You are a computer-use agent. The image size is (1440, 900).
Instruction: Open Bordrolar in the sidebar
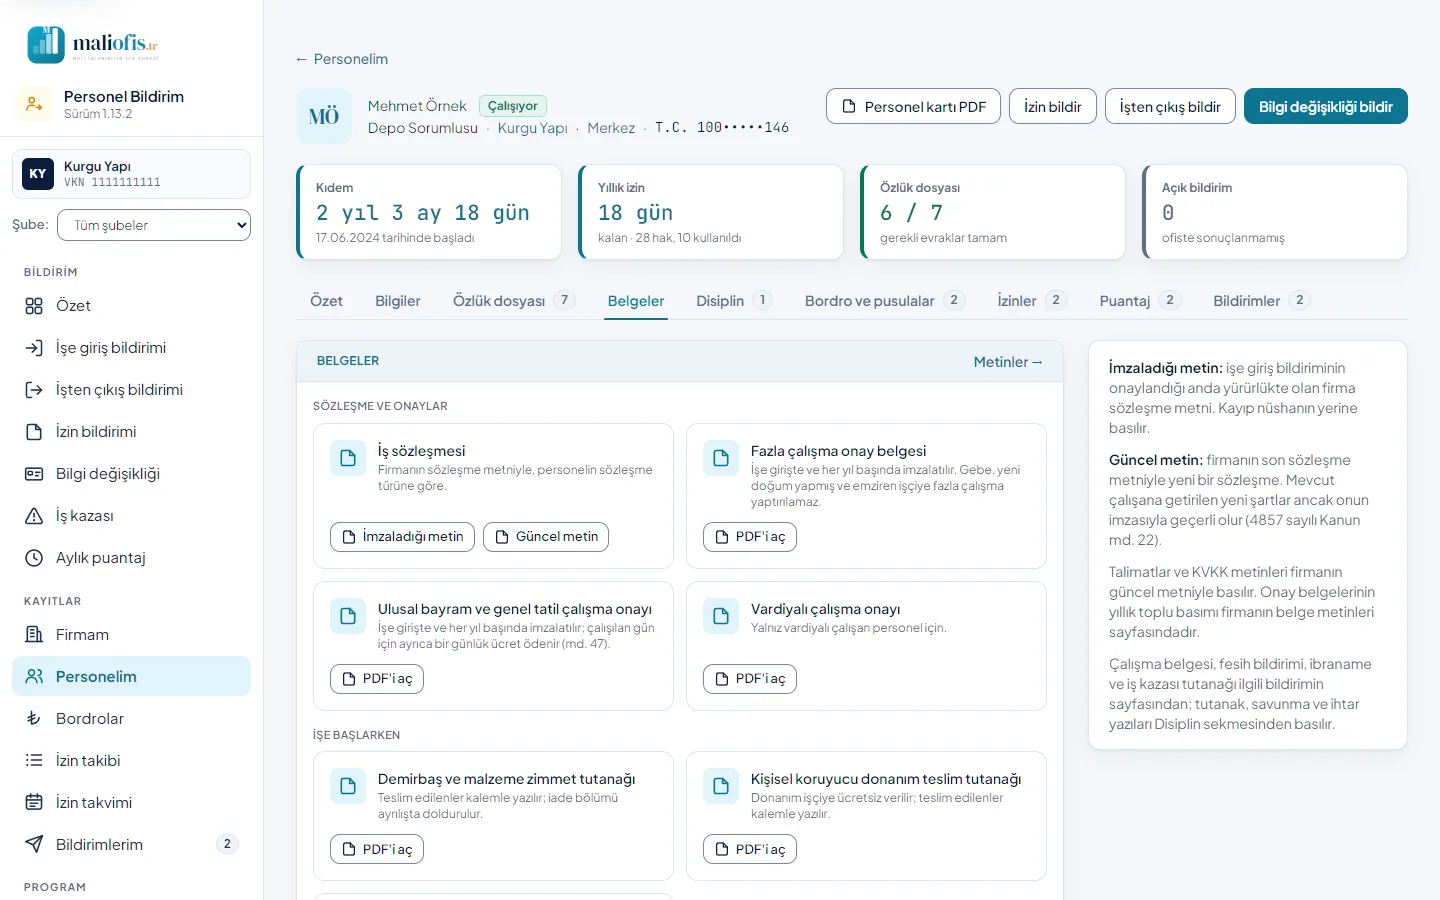(131, 719)
